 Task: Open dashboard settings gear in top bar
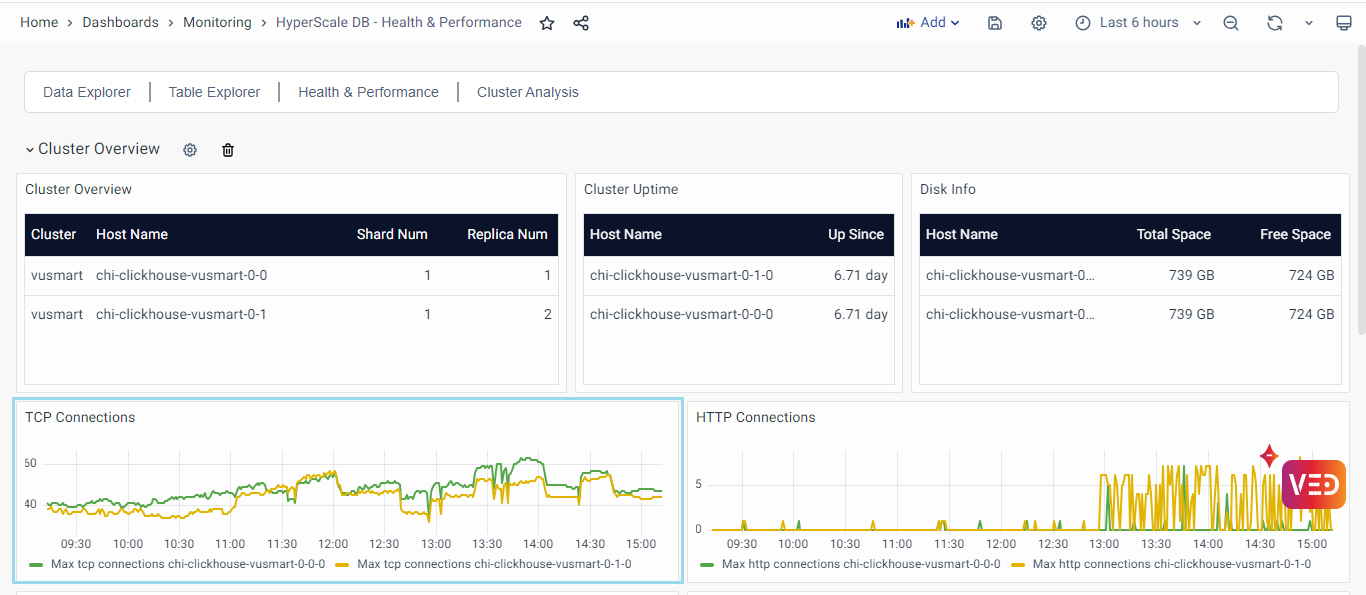coord(1039,23)
